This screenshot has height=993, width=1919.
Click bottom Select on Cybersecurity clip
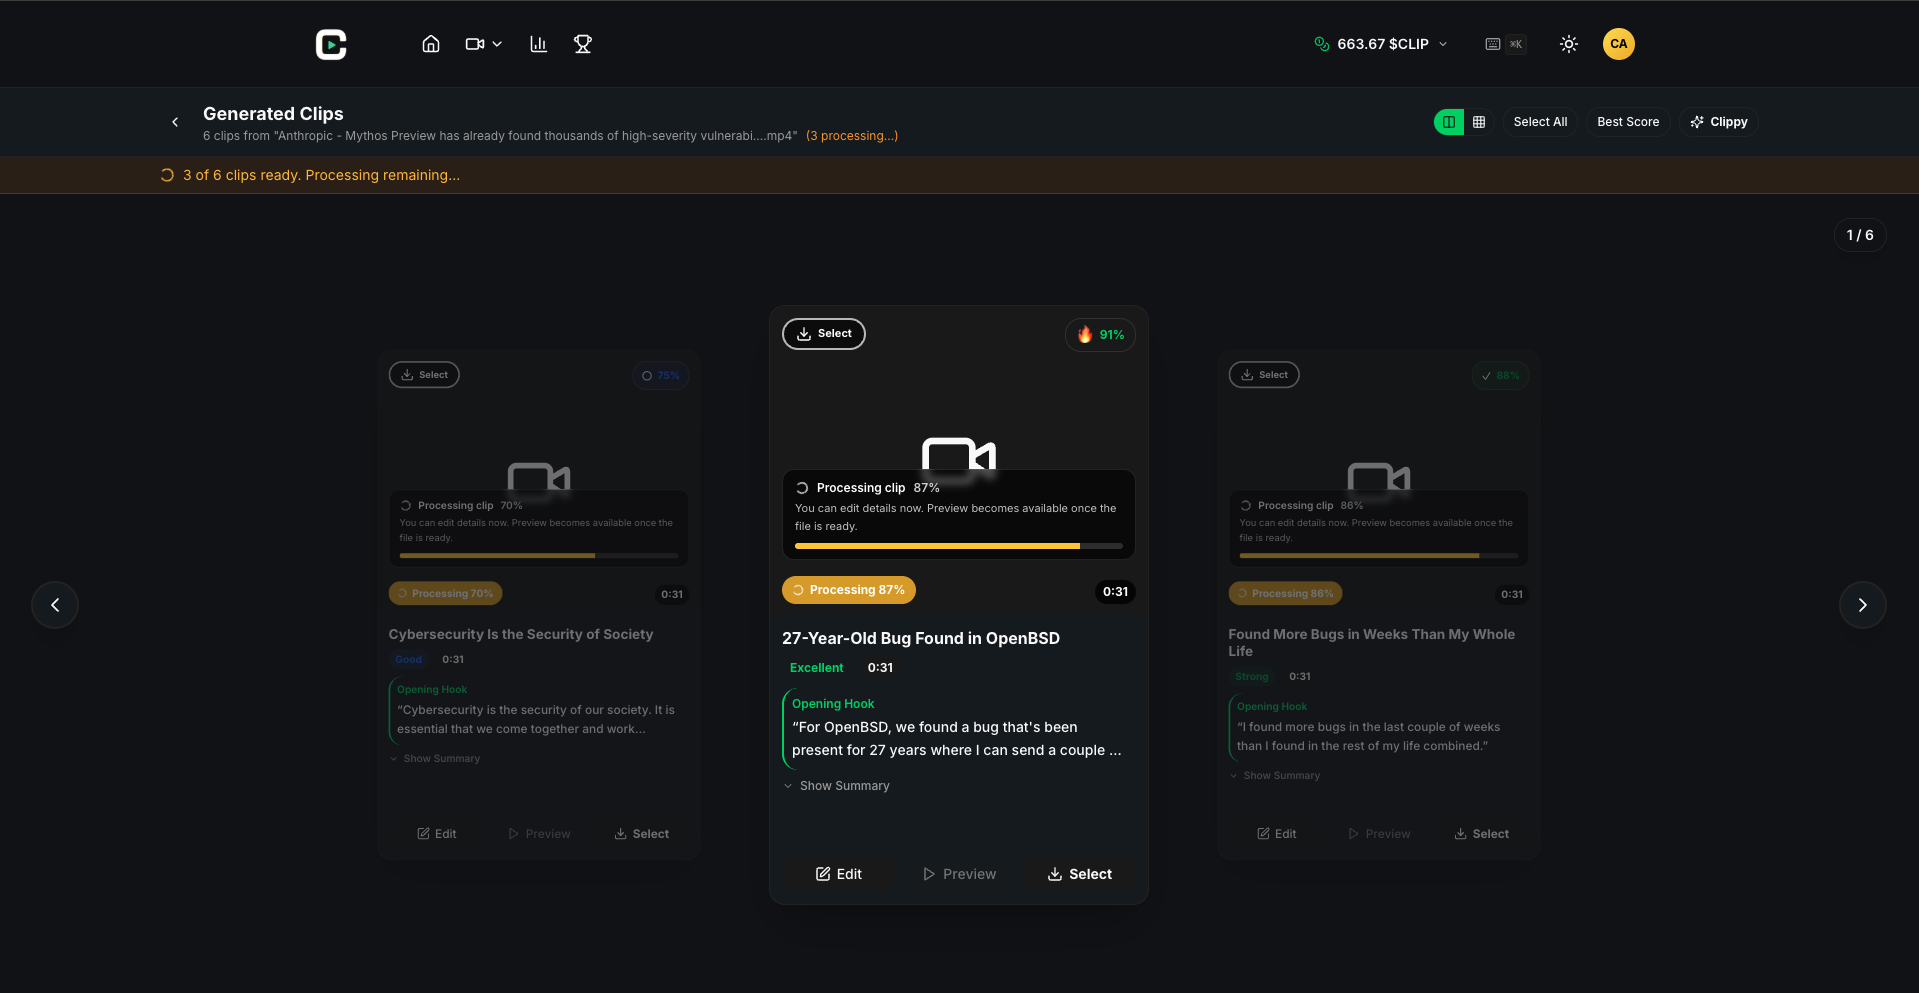coord(641,834)
